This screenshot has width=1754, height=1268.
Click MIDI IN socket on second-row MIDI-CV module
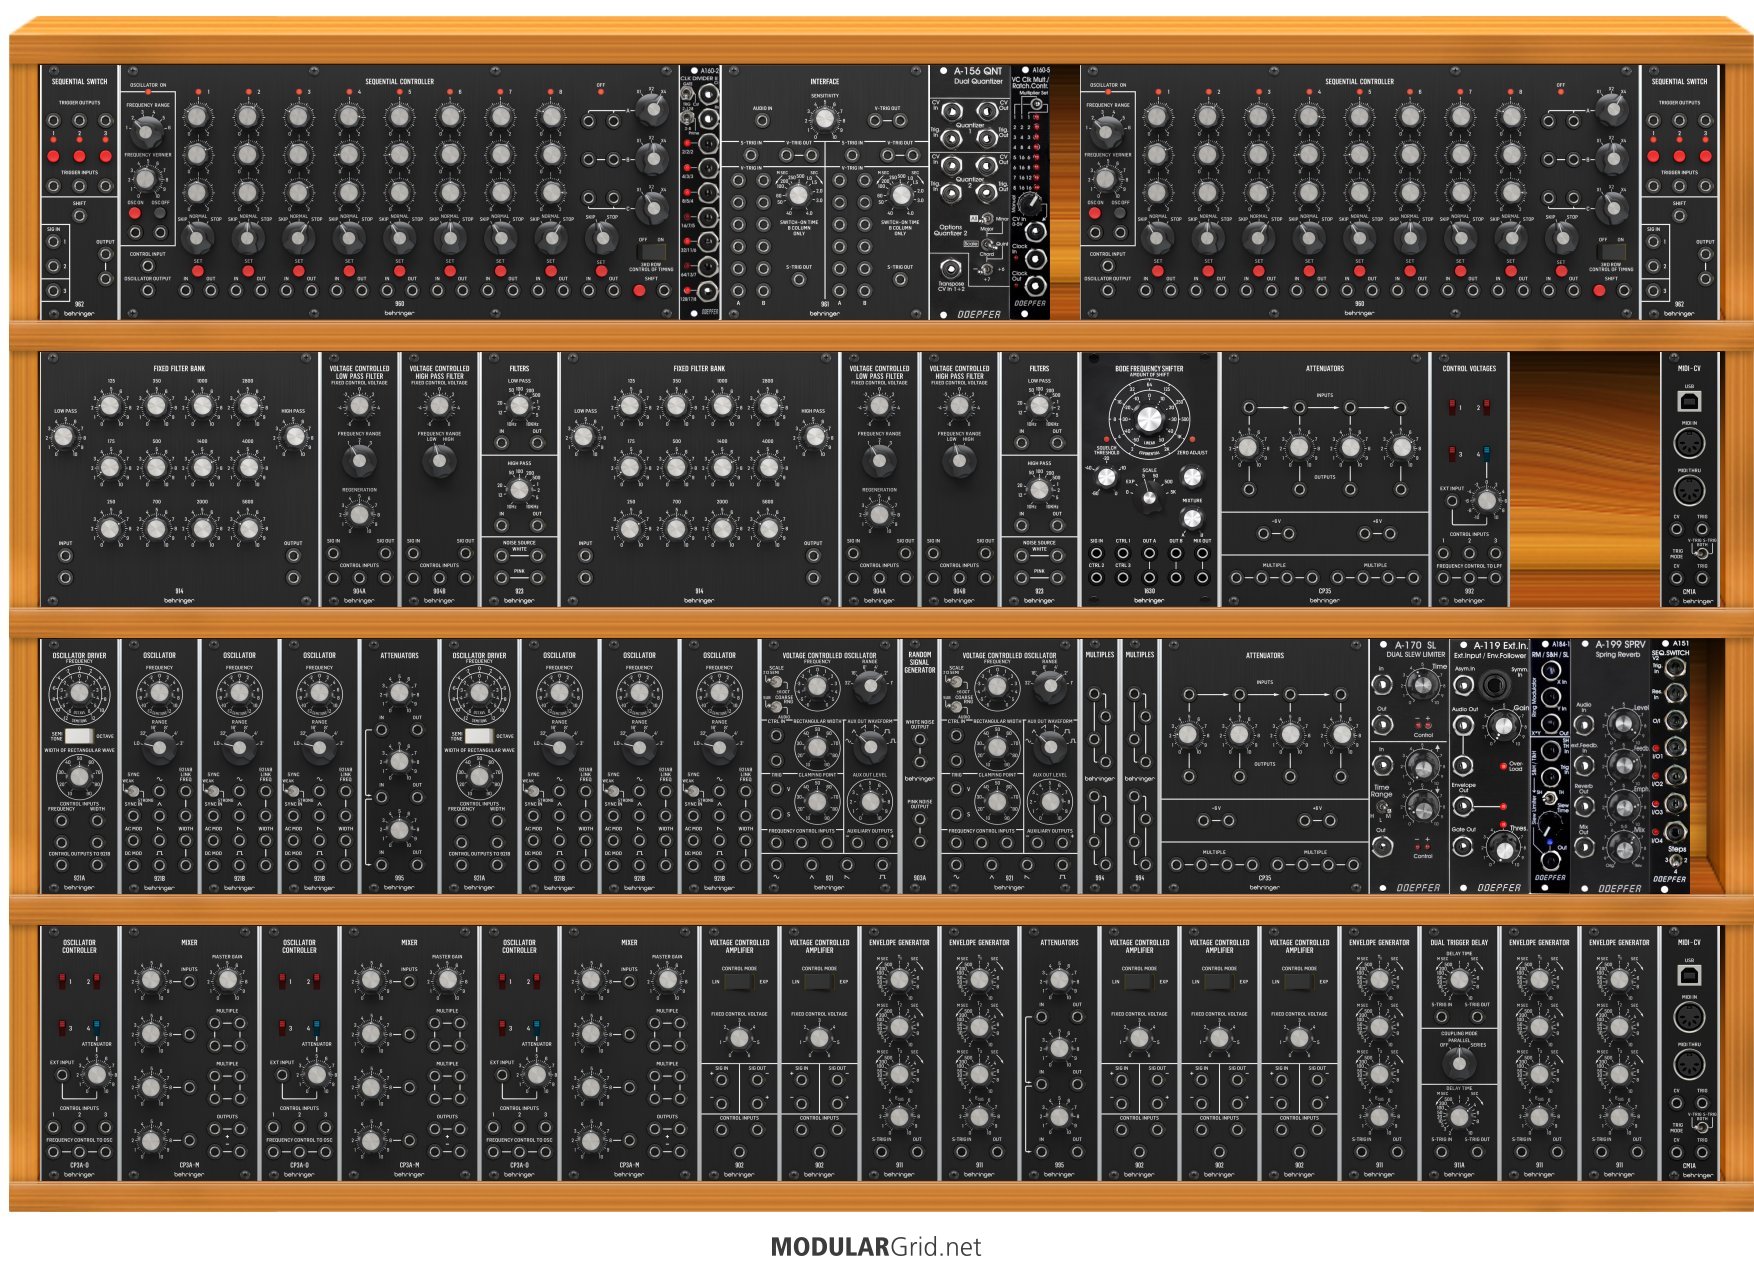point(1689,443)
